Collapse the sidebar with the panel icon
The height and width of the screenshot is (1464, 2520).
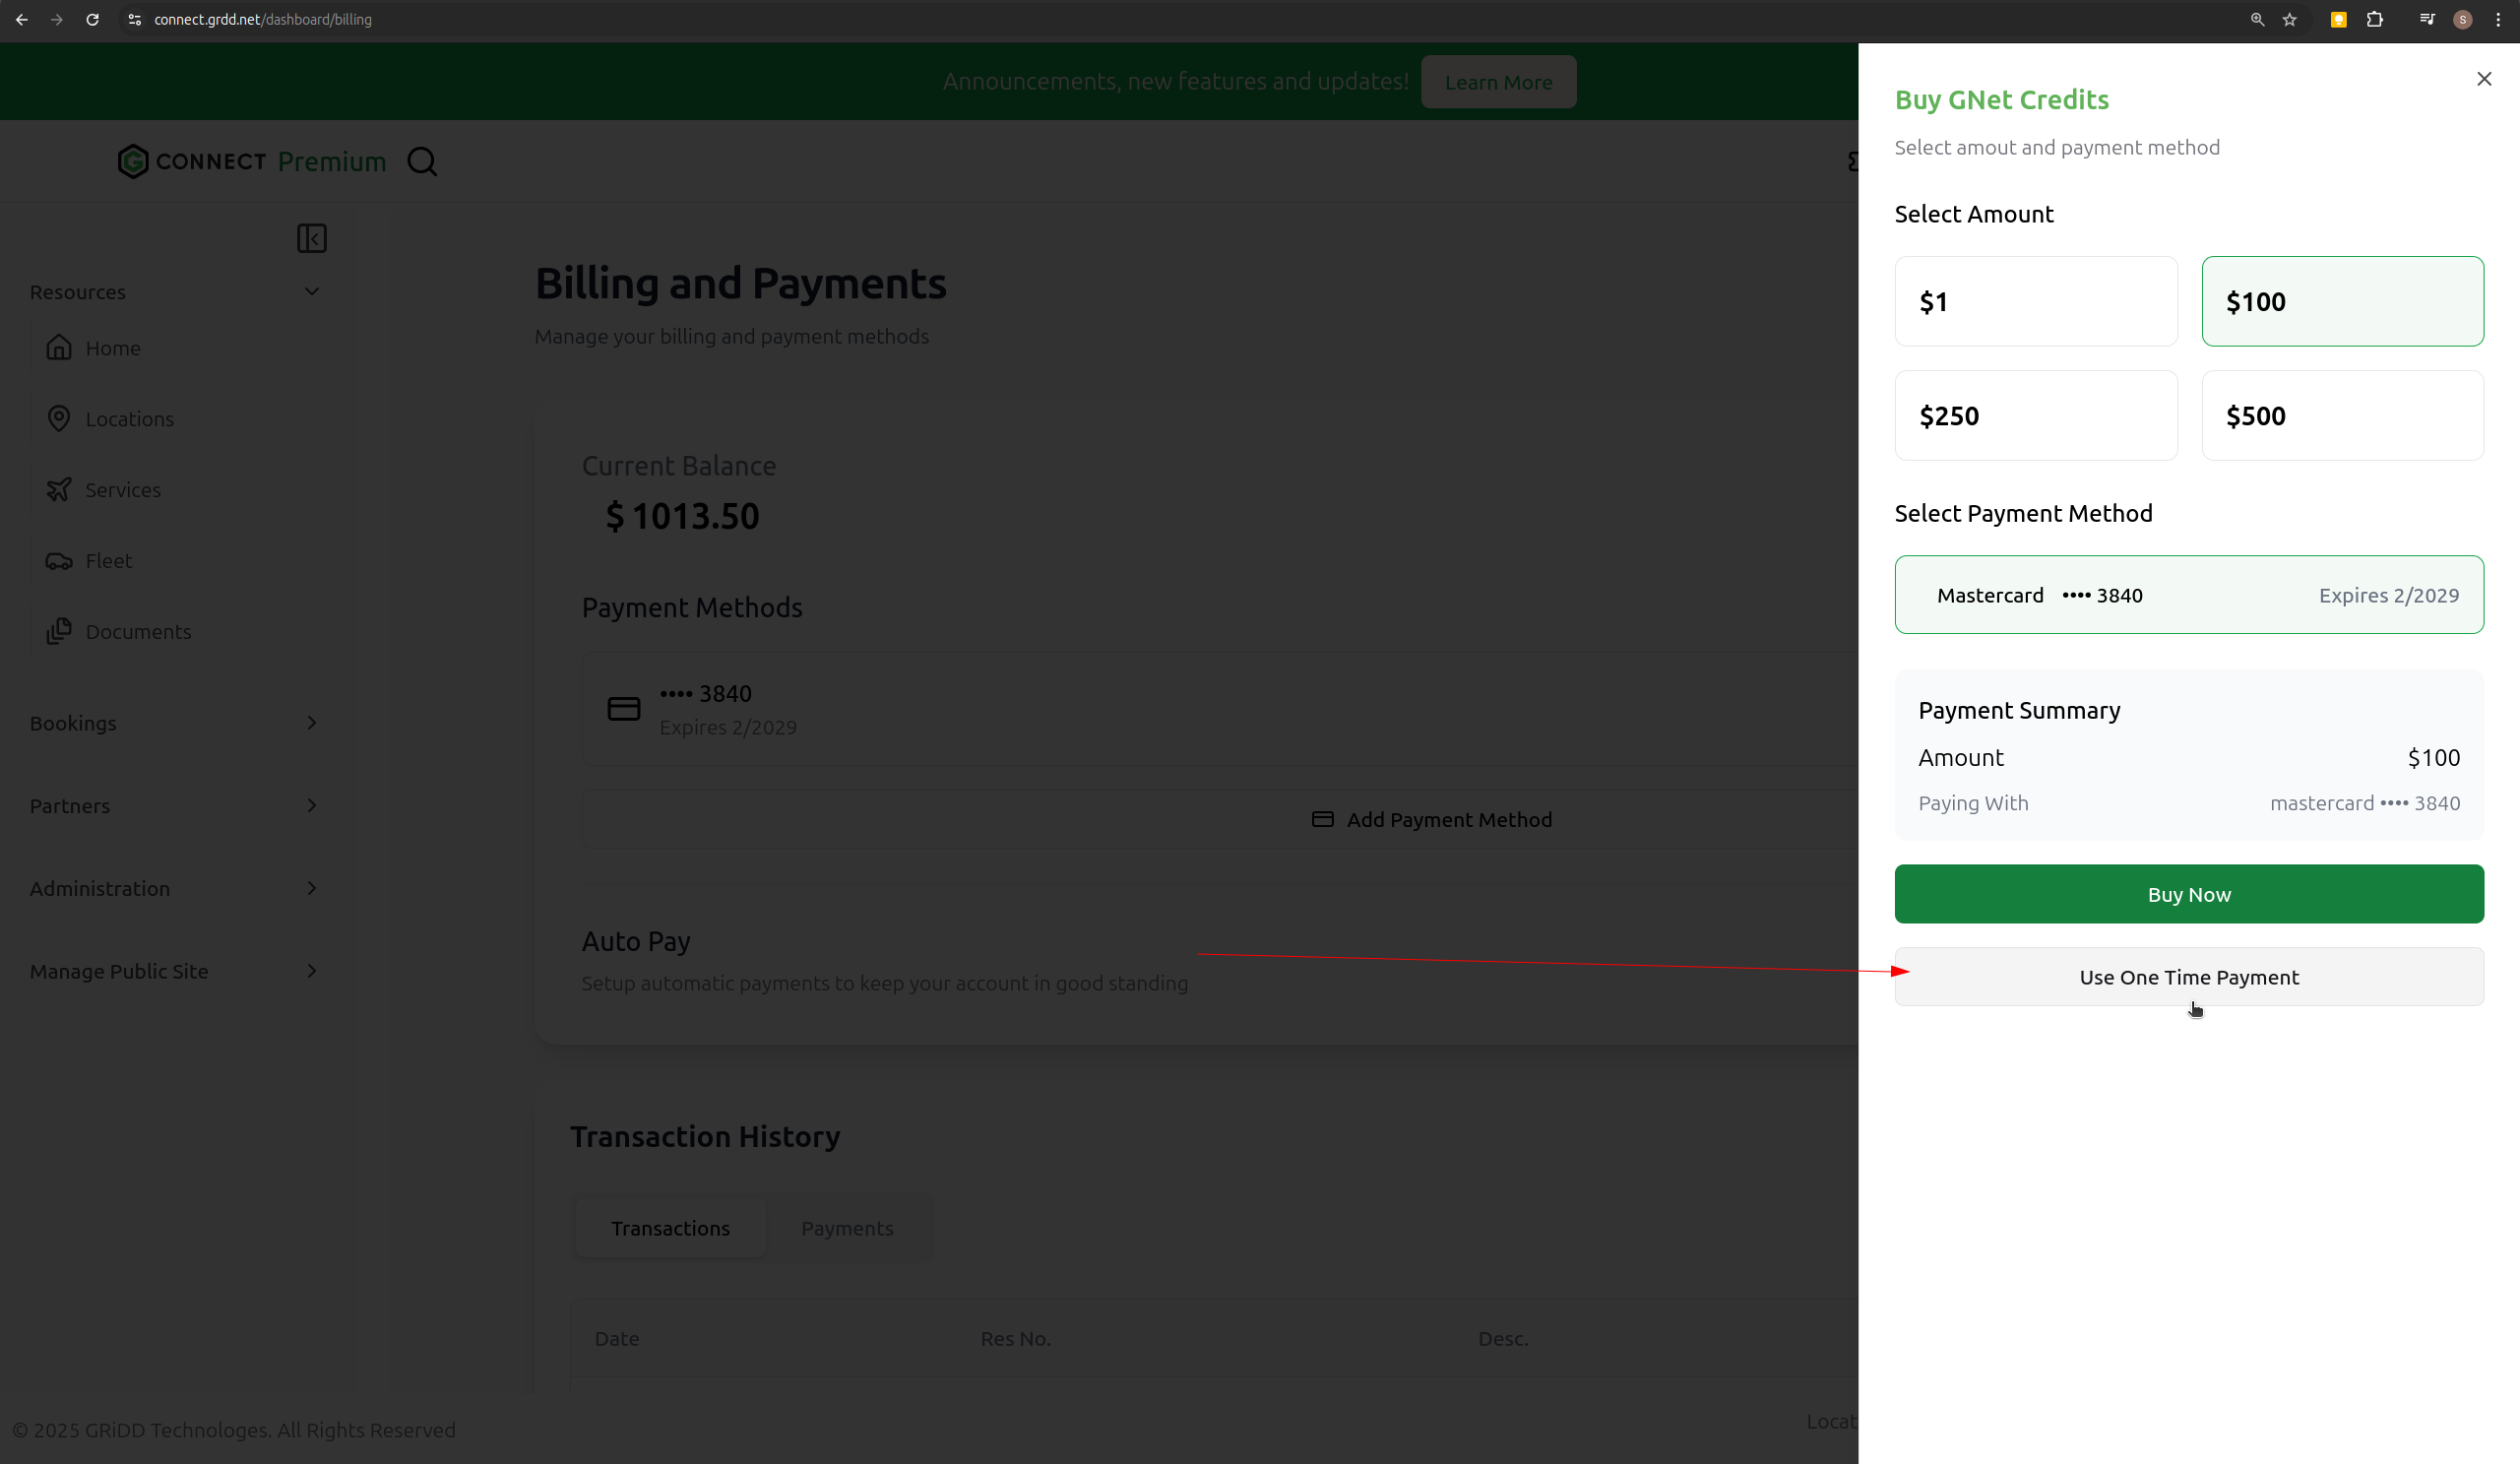(x=312, y=238)
